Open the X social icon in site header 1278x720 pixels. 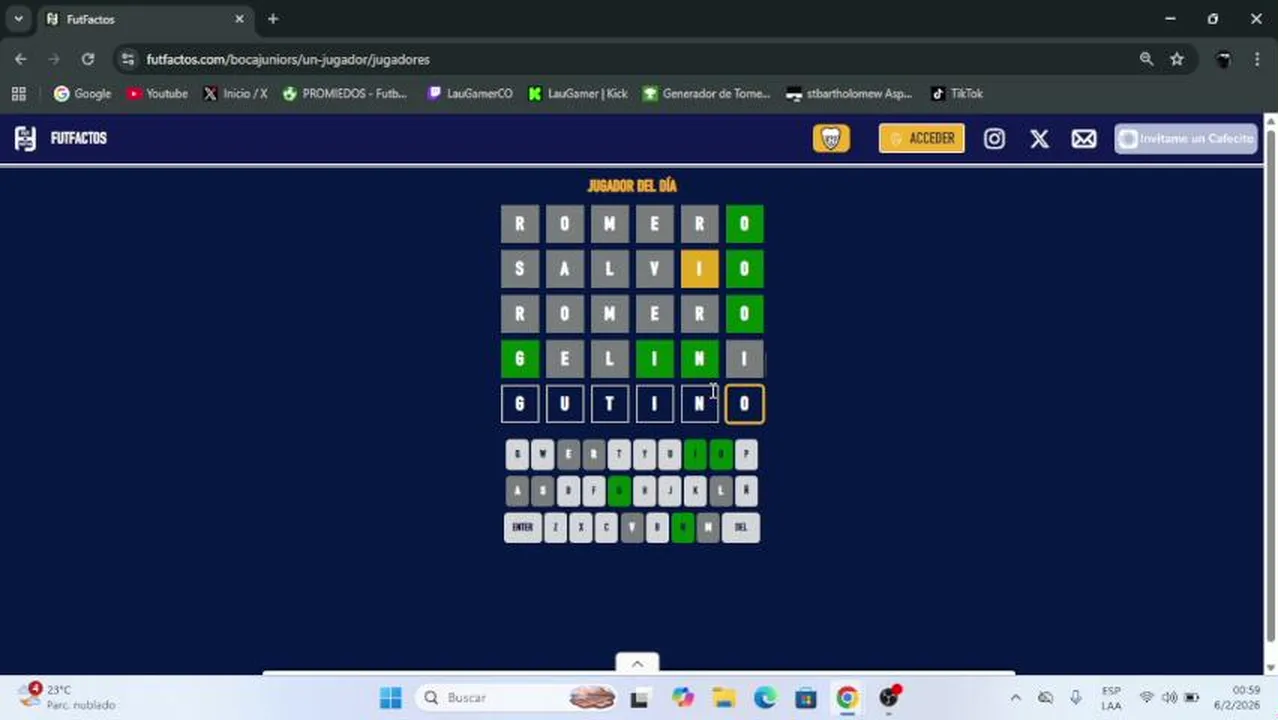[x=1039, y=139]
